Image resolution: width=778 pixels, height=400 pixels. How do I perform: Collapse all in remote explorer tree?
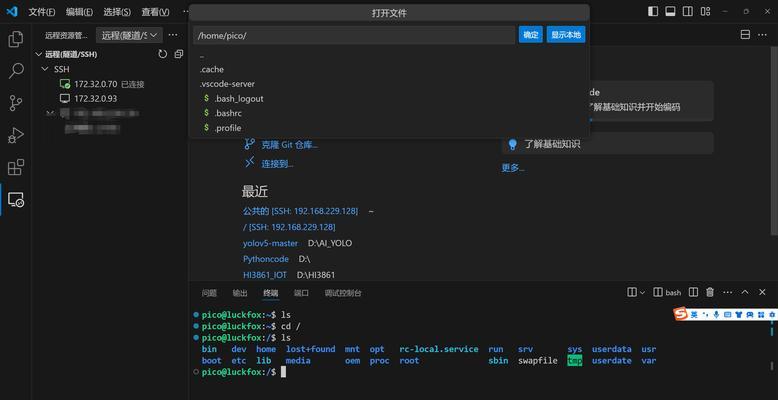tap(179, 54)
